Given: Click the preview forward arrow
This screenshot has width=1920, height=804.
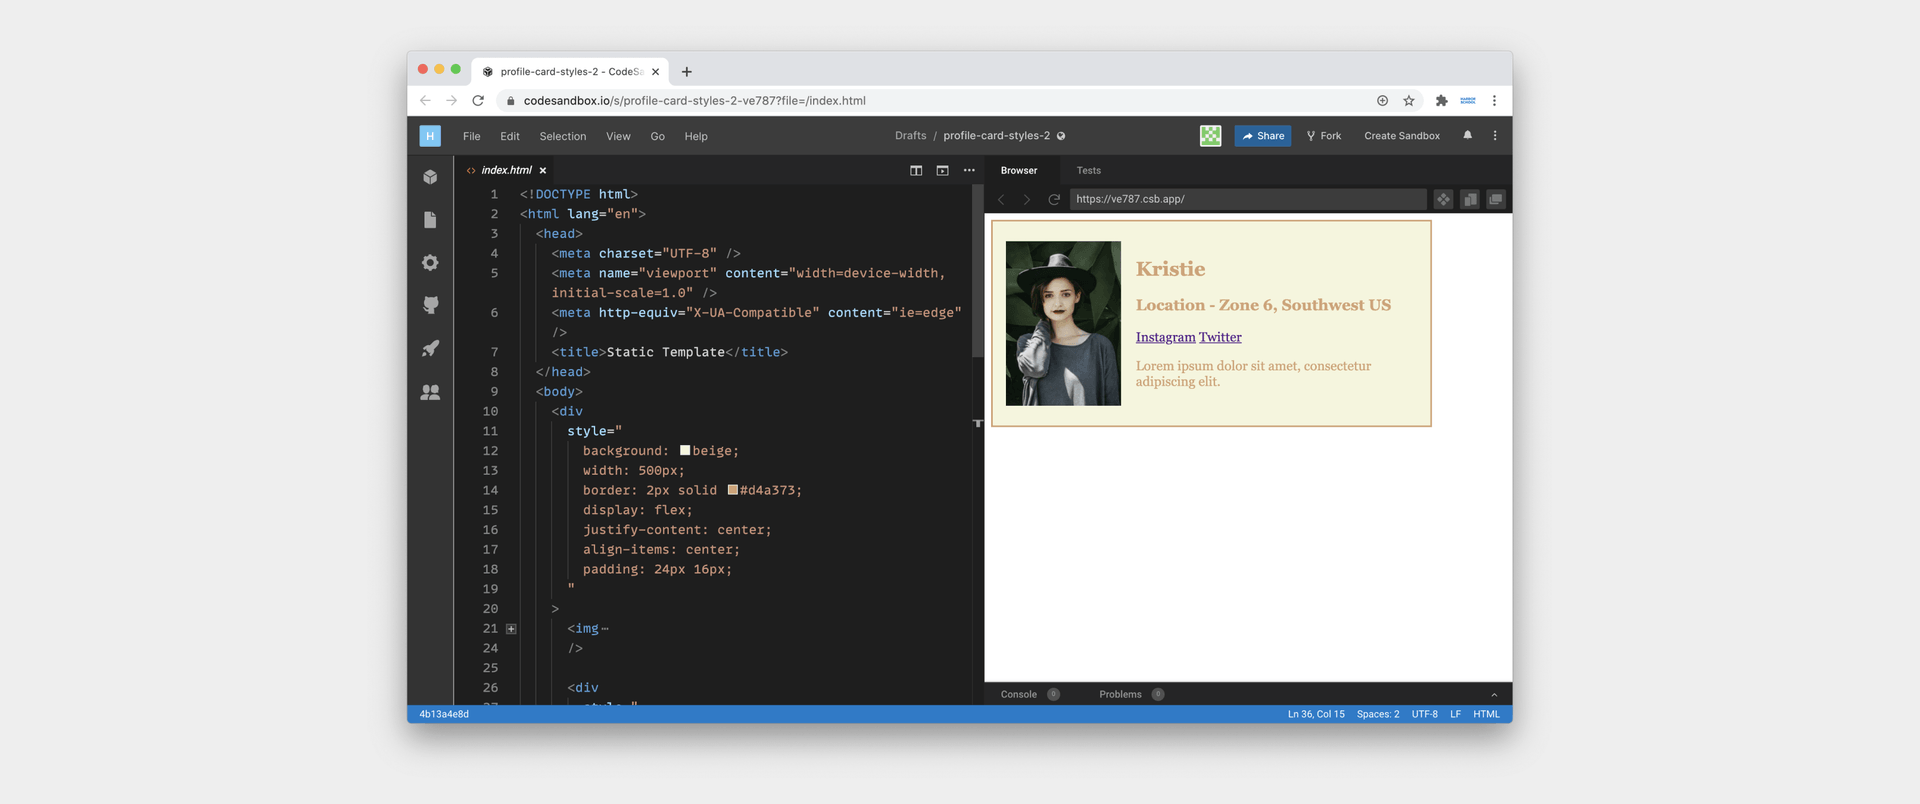Looking at the screenshot, I should pos(1026,199).
